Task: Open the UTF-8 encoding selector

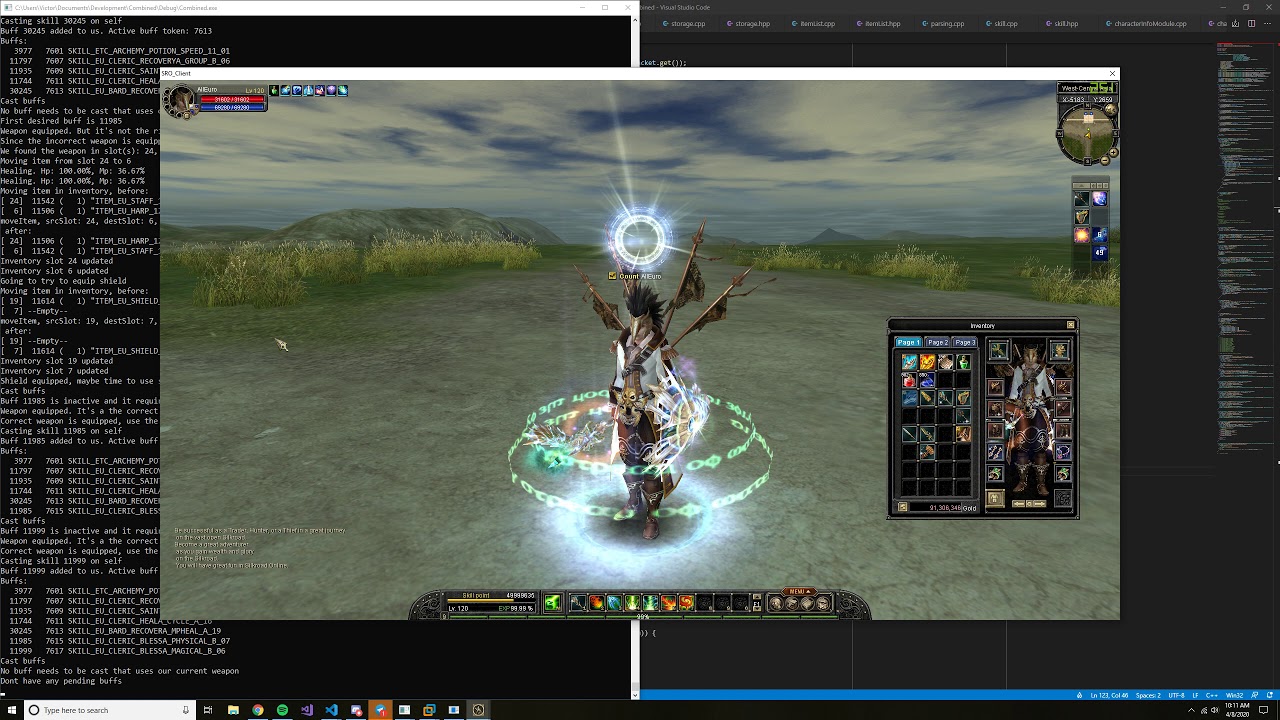Action: pyautogui.click(x=1176, y=695)
